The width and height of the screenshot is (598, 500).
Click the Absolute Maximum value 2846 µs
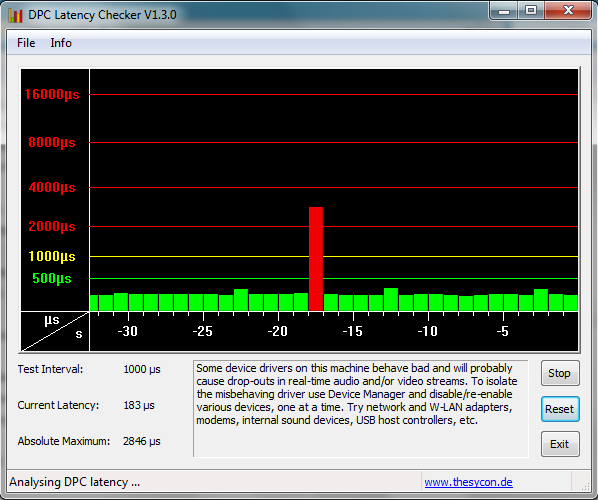(x=141, y=441)
